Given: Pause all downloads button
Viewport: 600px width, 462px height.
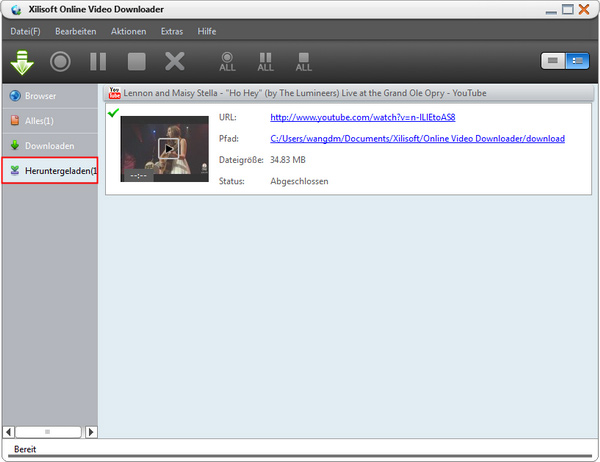Looking at the screenshot, I should [x=266, y=62].
